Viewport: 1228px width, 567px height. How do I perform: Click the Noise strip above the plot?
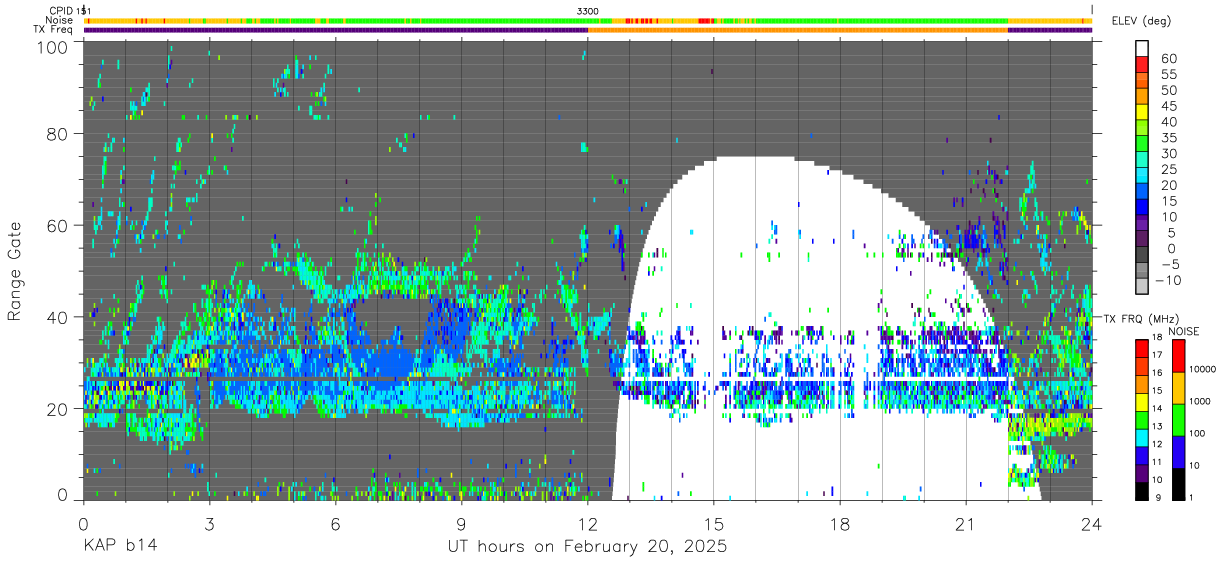[589, 20]
